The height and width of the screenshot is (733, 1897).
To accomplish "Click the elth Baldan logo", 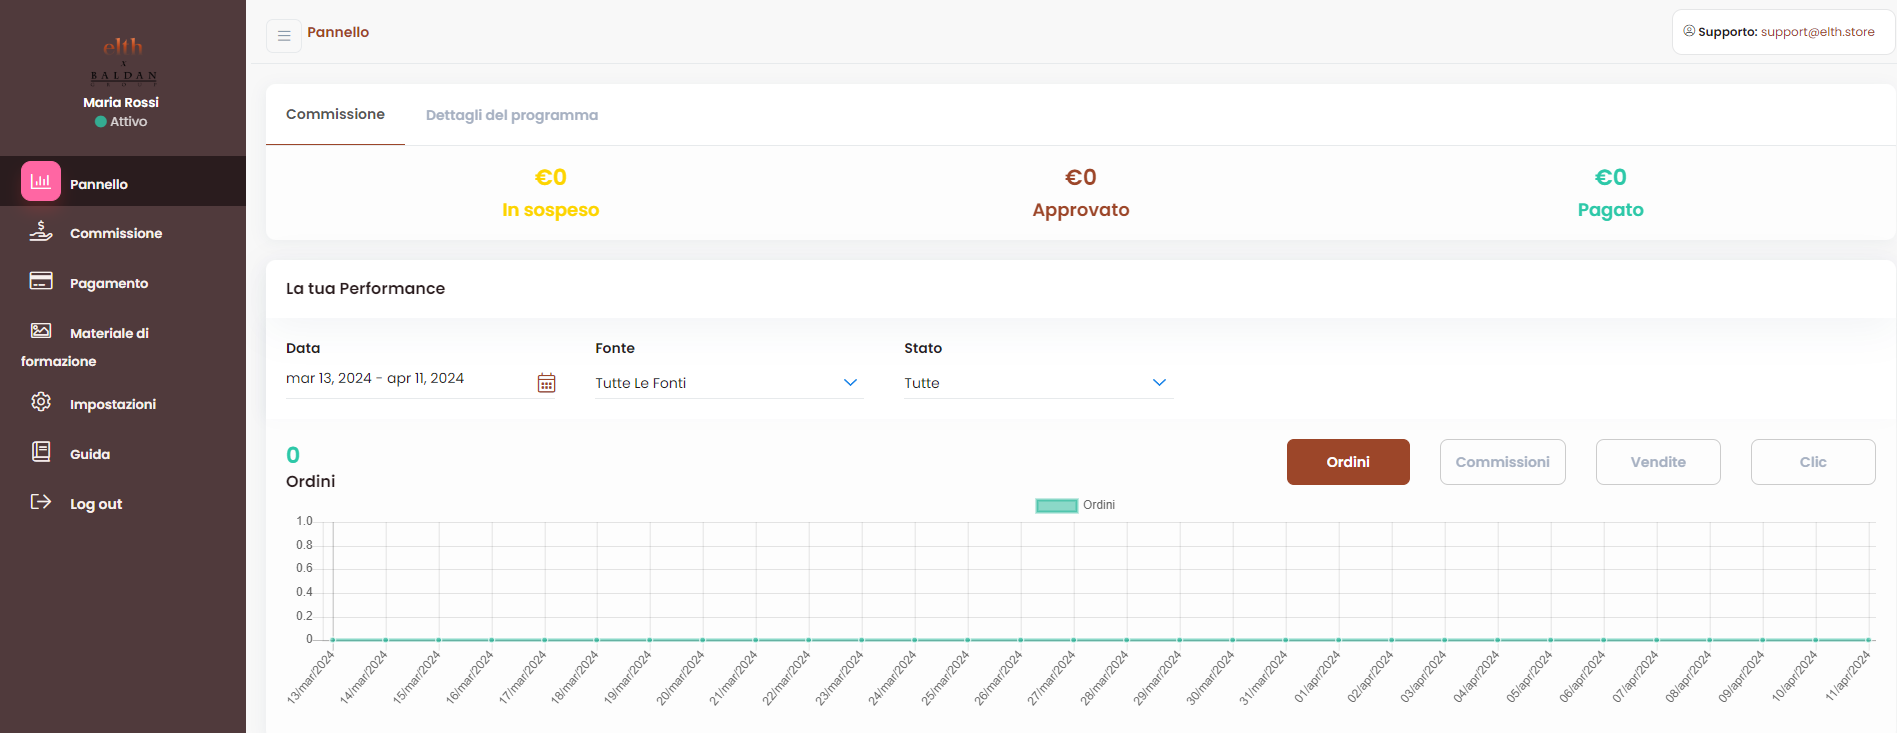I will coord(123,60).
